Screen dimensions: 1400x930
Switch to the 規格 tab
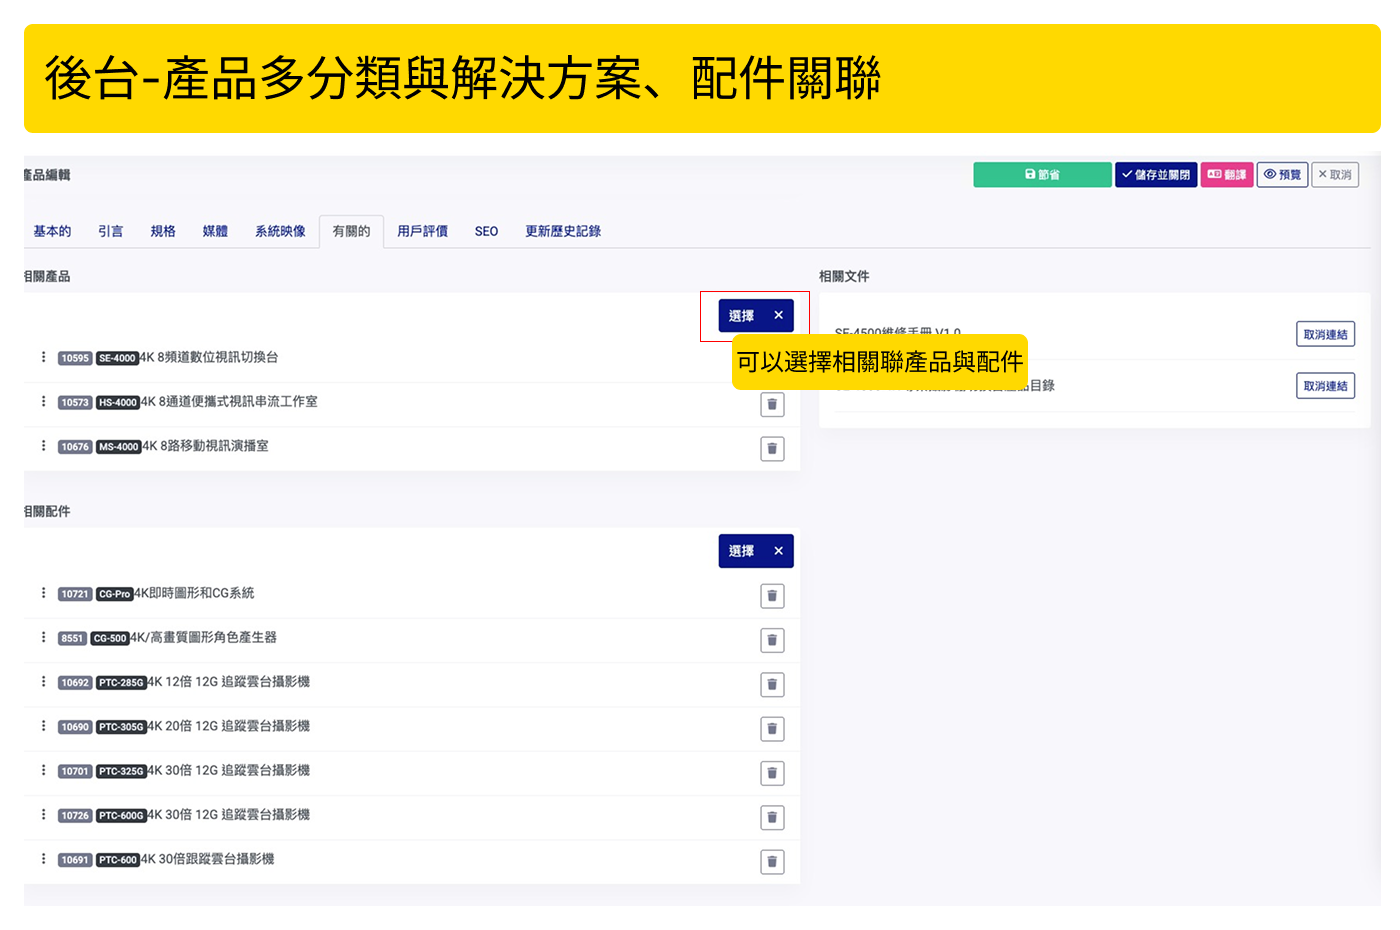[x=163, y=231]
